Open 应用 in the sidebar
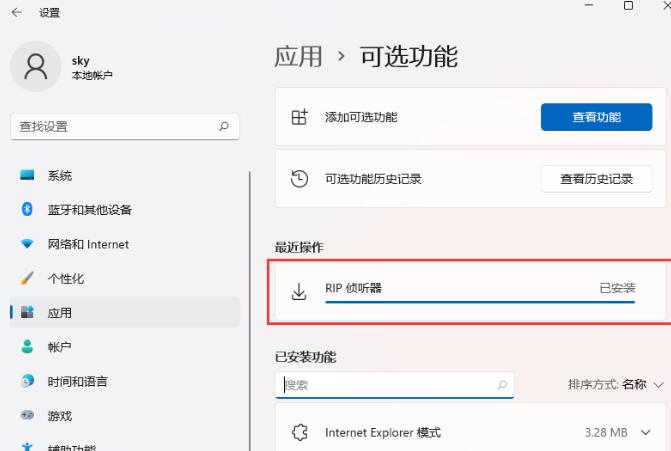This screenshot has height=451, width=671. [x=60, y=313]
